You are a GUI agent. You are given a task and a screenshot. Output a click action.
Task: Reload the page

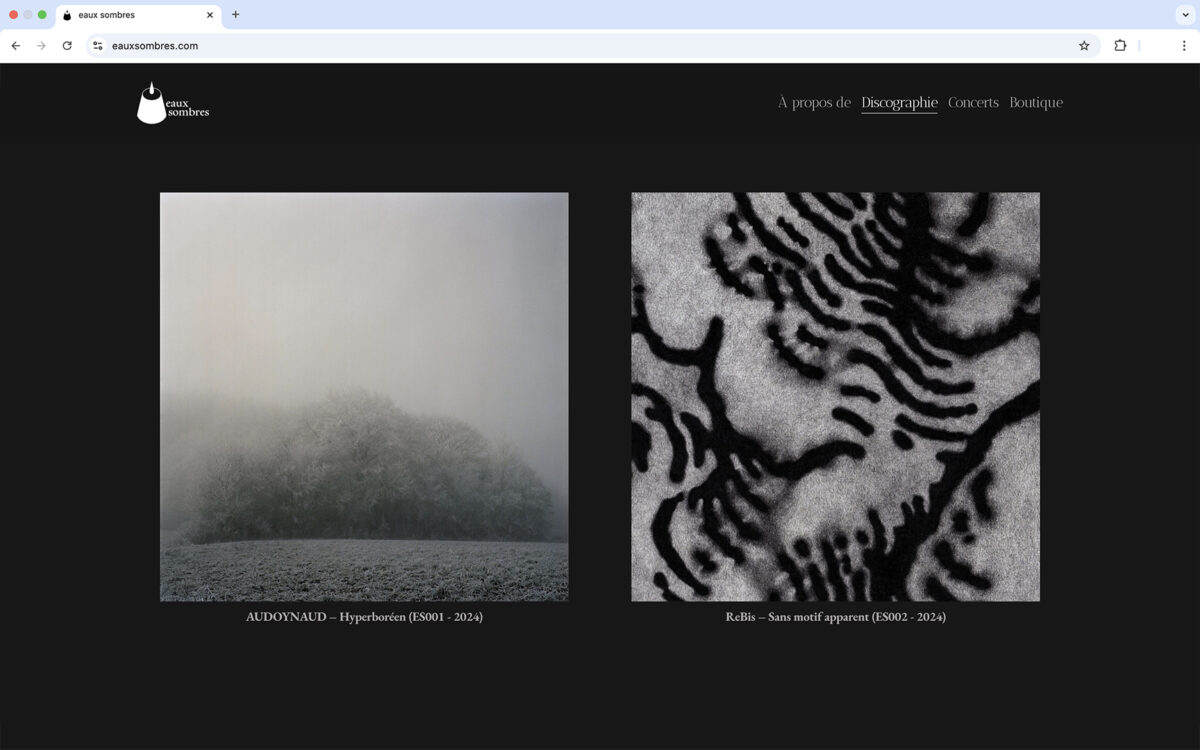67,46
